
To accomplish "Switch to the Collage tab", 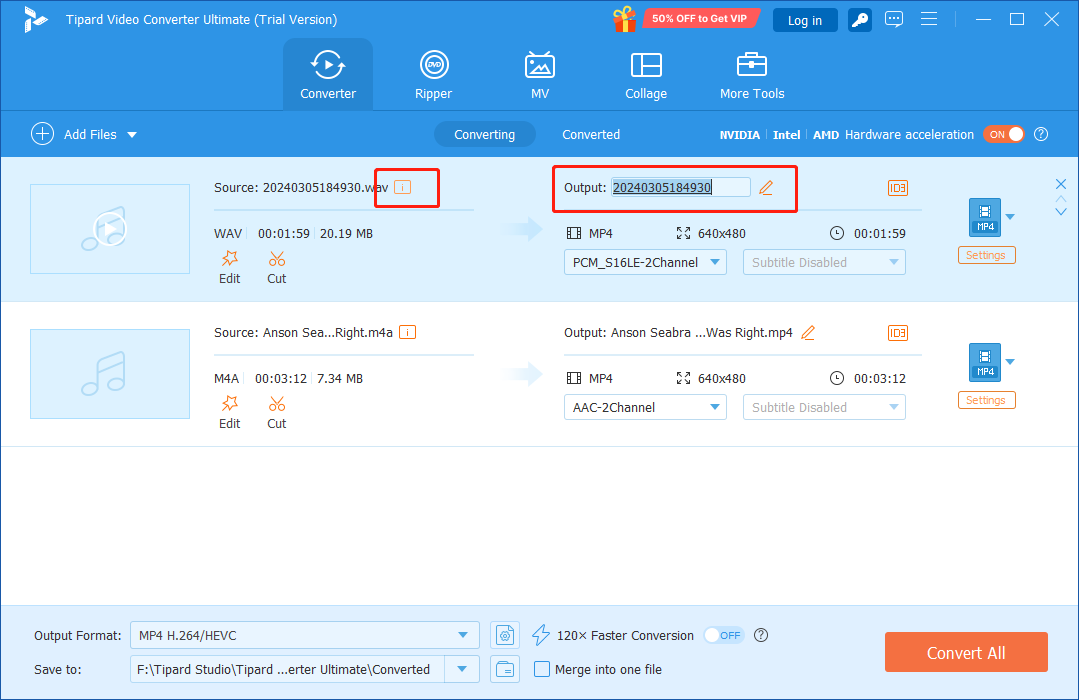I will click(x=645, y=74).
